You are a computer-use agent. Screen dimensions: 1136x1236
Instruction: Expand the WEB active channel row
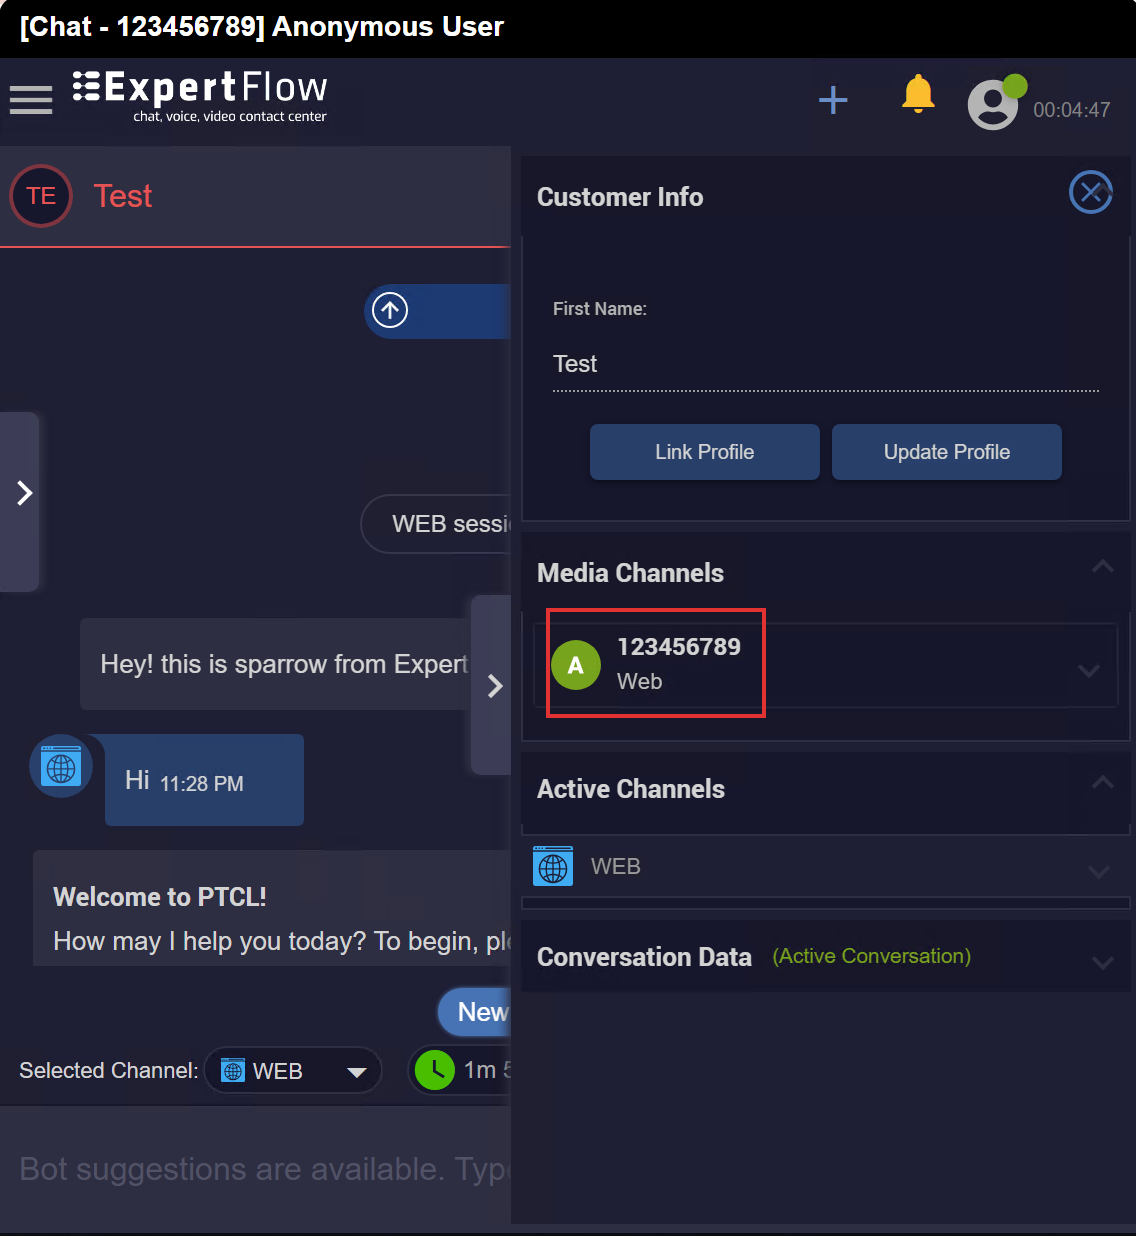click(x=1098, y=872)
